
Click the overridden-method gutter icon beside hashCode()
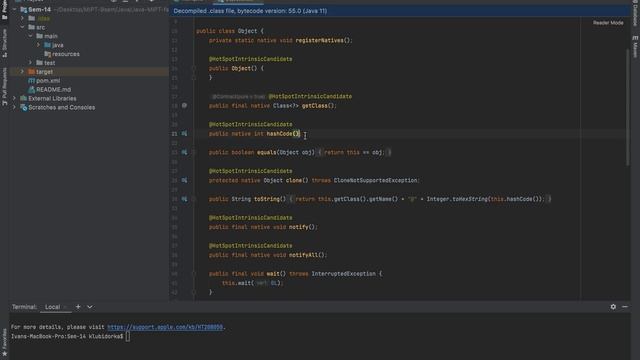(x=184, y=133)
